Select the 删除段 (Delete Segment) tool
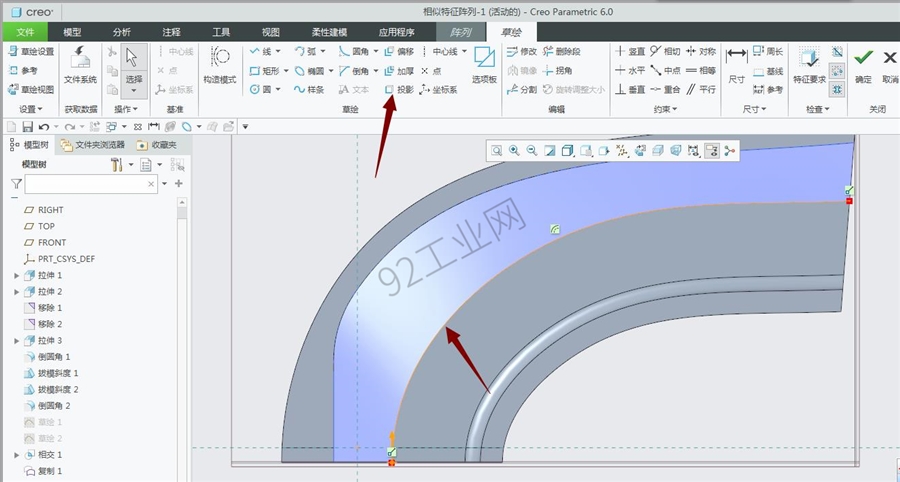Image resolution: width=900 pixels, height=482 pixels. pos(562,52)
